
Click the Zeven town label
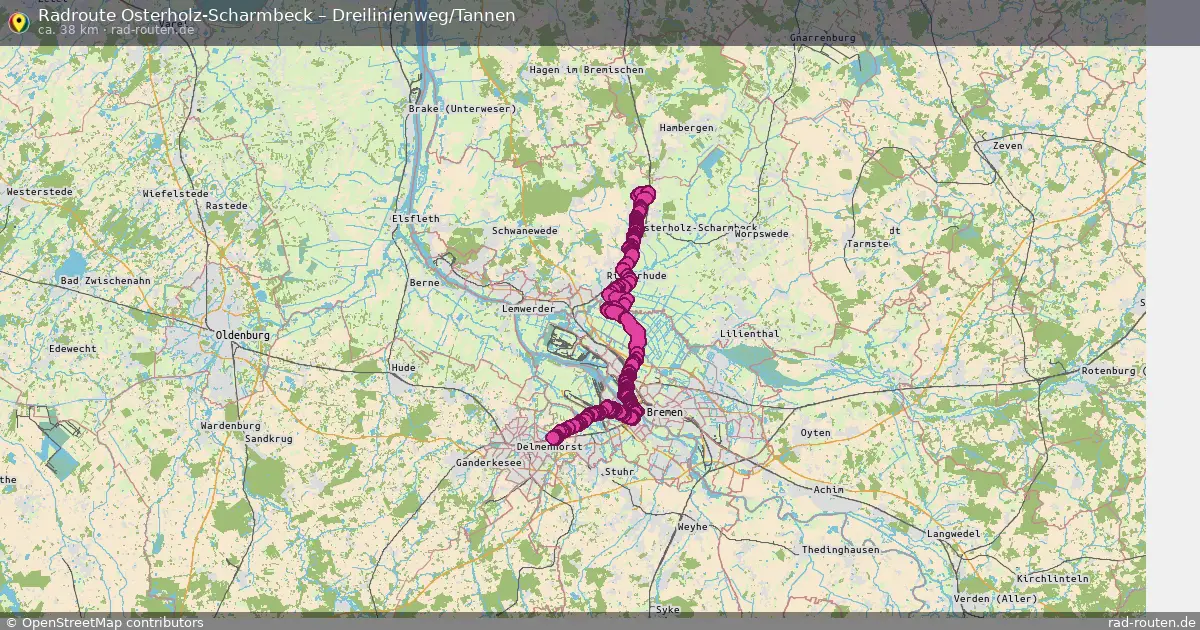(x=1009, y=146)
